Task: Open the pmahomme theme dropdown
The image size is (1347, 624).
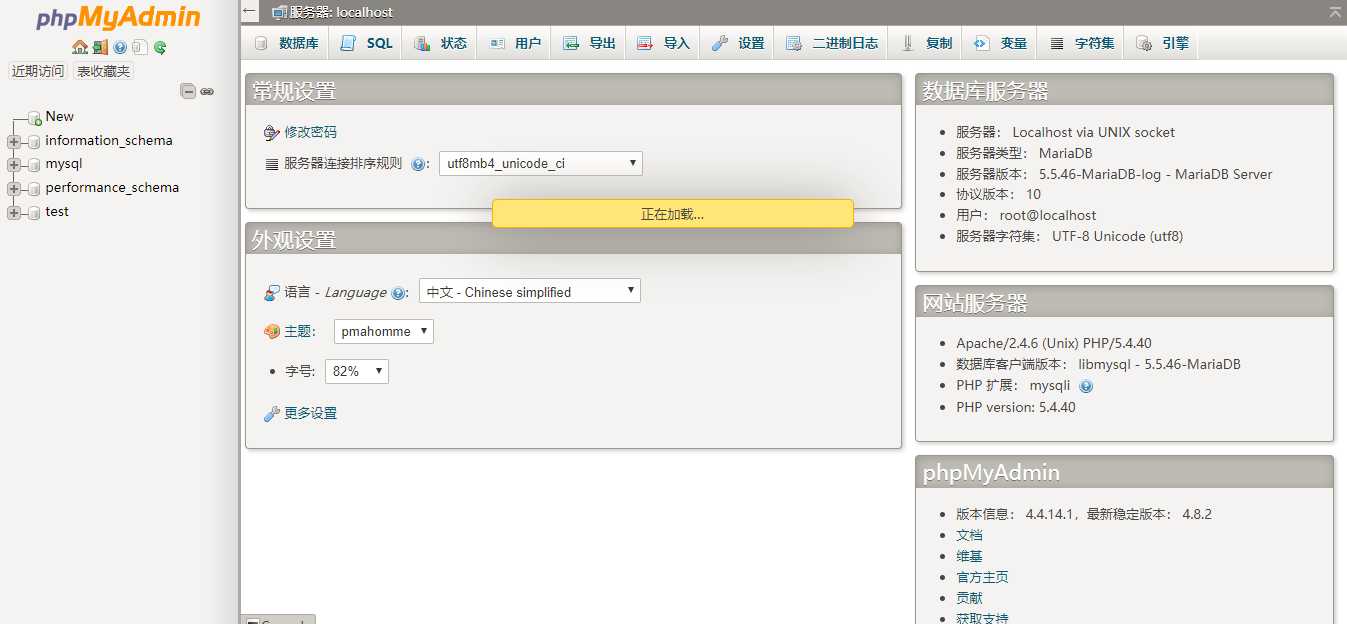Action: point(384,331)
